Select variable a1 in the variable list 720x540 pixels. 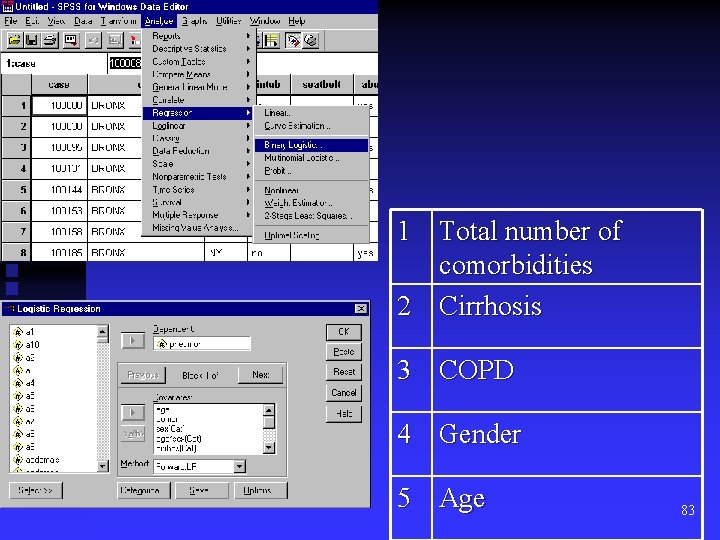pyautogui.click(x=24, y=332)
